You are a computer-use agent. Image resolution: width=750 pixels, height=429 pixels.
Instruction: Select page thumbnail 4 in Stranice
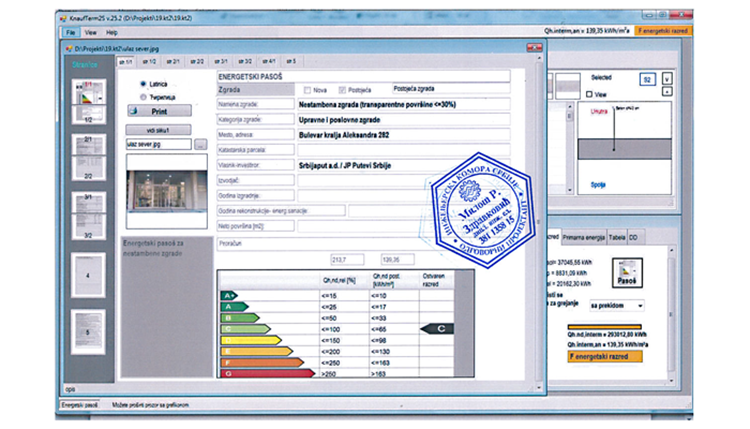tap(88, 275)
